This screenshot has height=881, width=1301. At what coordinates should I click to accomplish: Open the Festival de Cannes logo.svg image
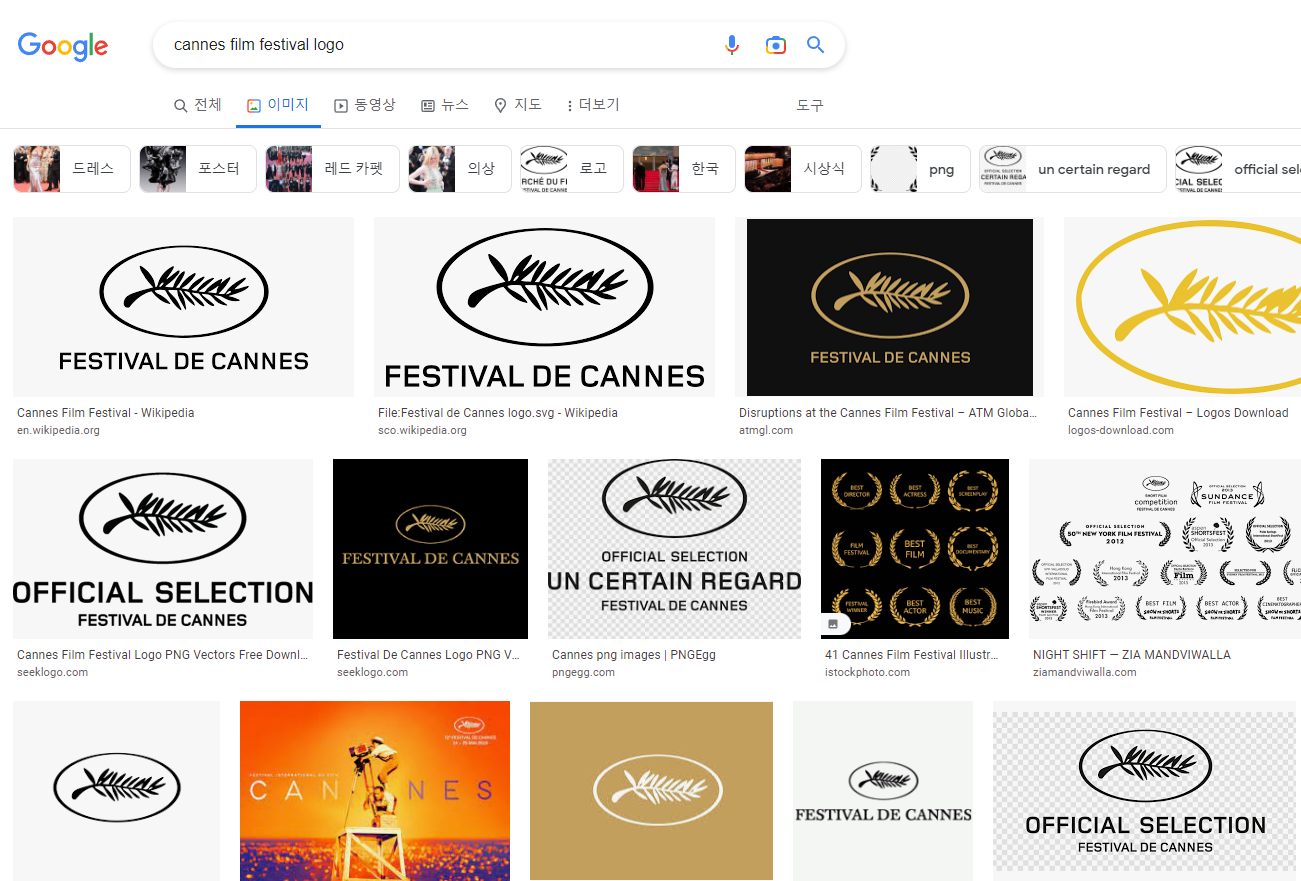coord(544,307)
